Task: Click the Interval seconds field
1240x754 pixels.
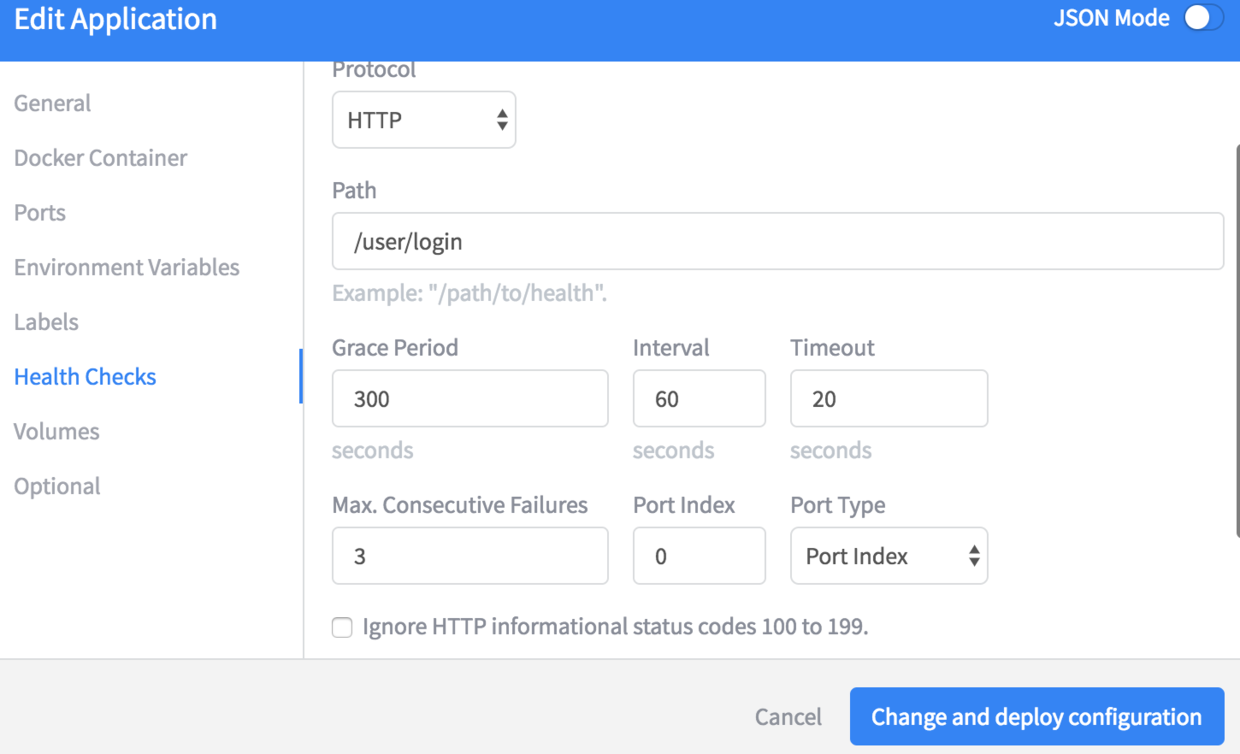Action: tap(699, 399)
